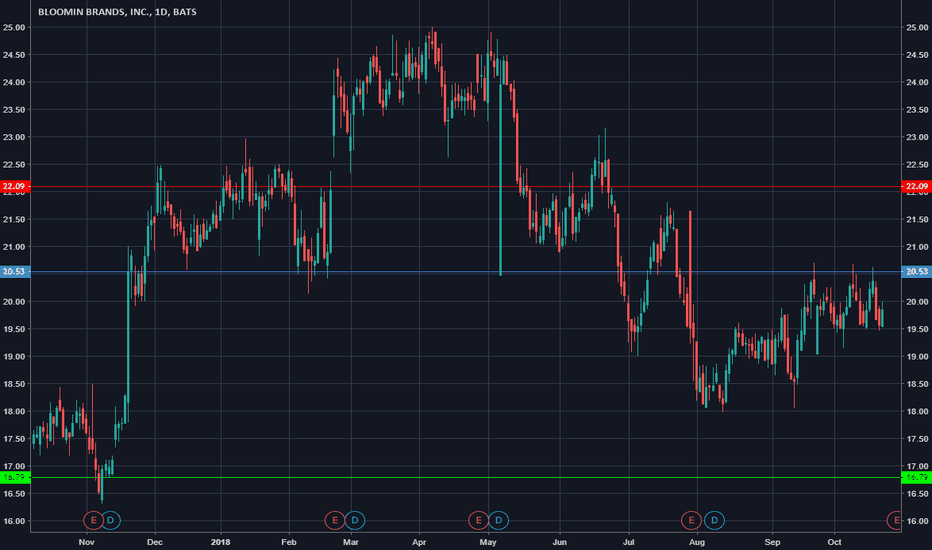Select the red 22.09 label on left axis

(15, 187)
